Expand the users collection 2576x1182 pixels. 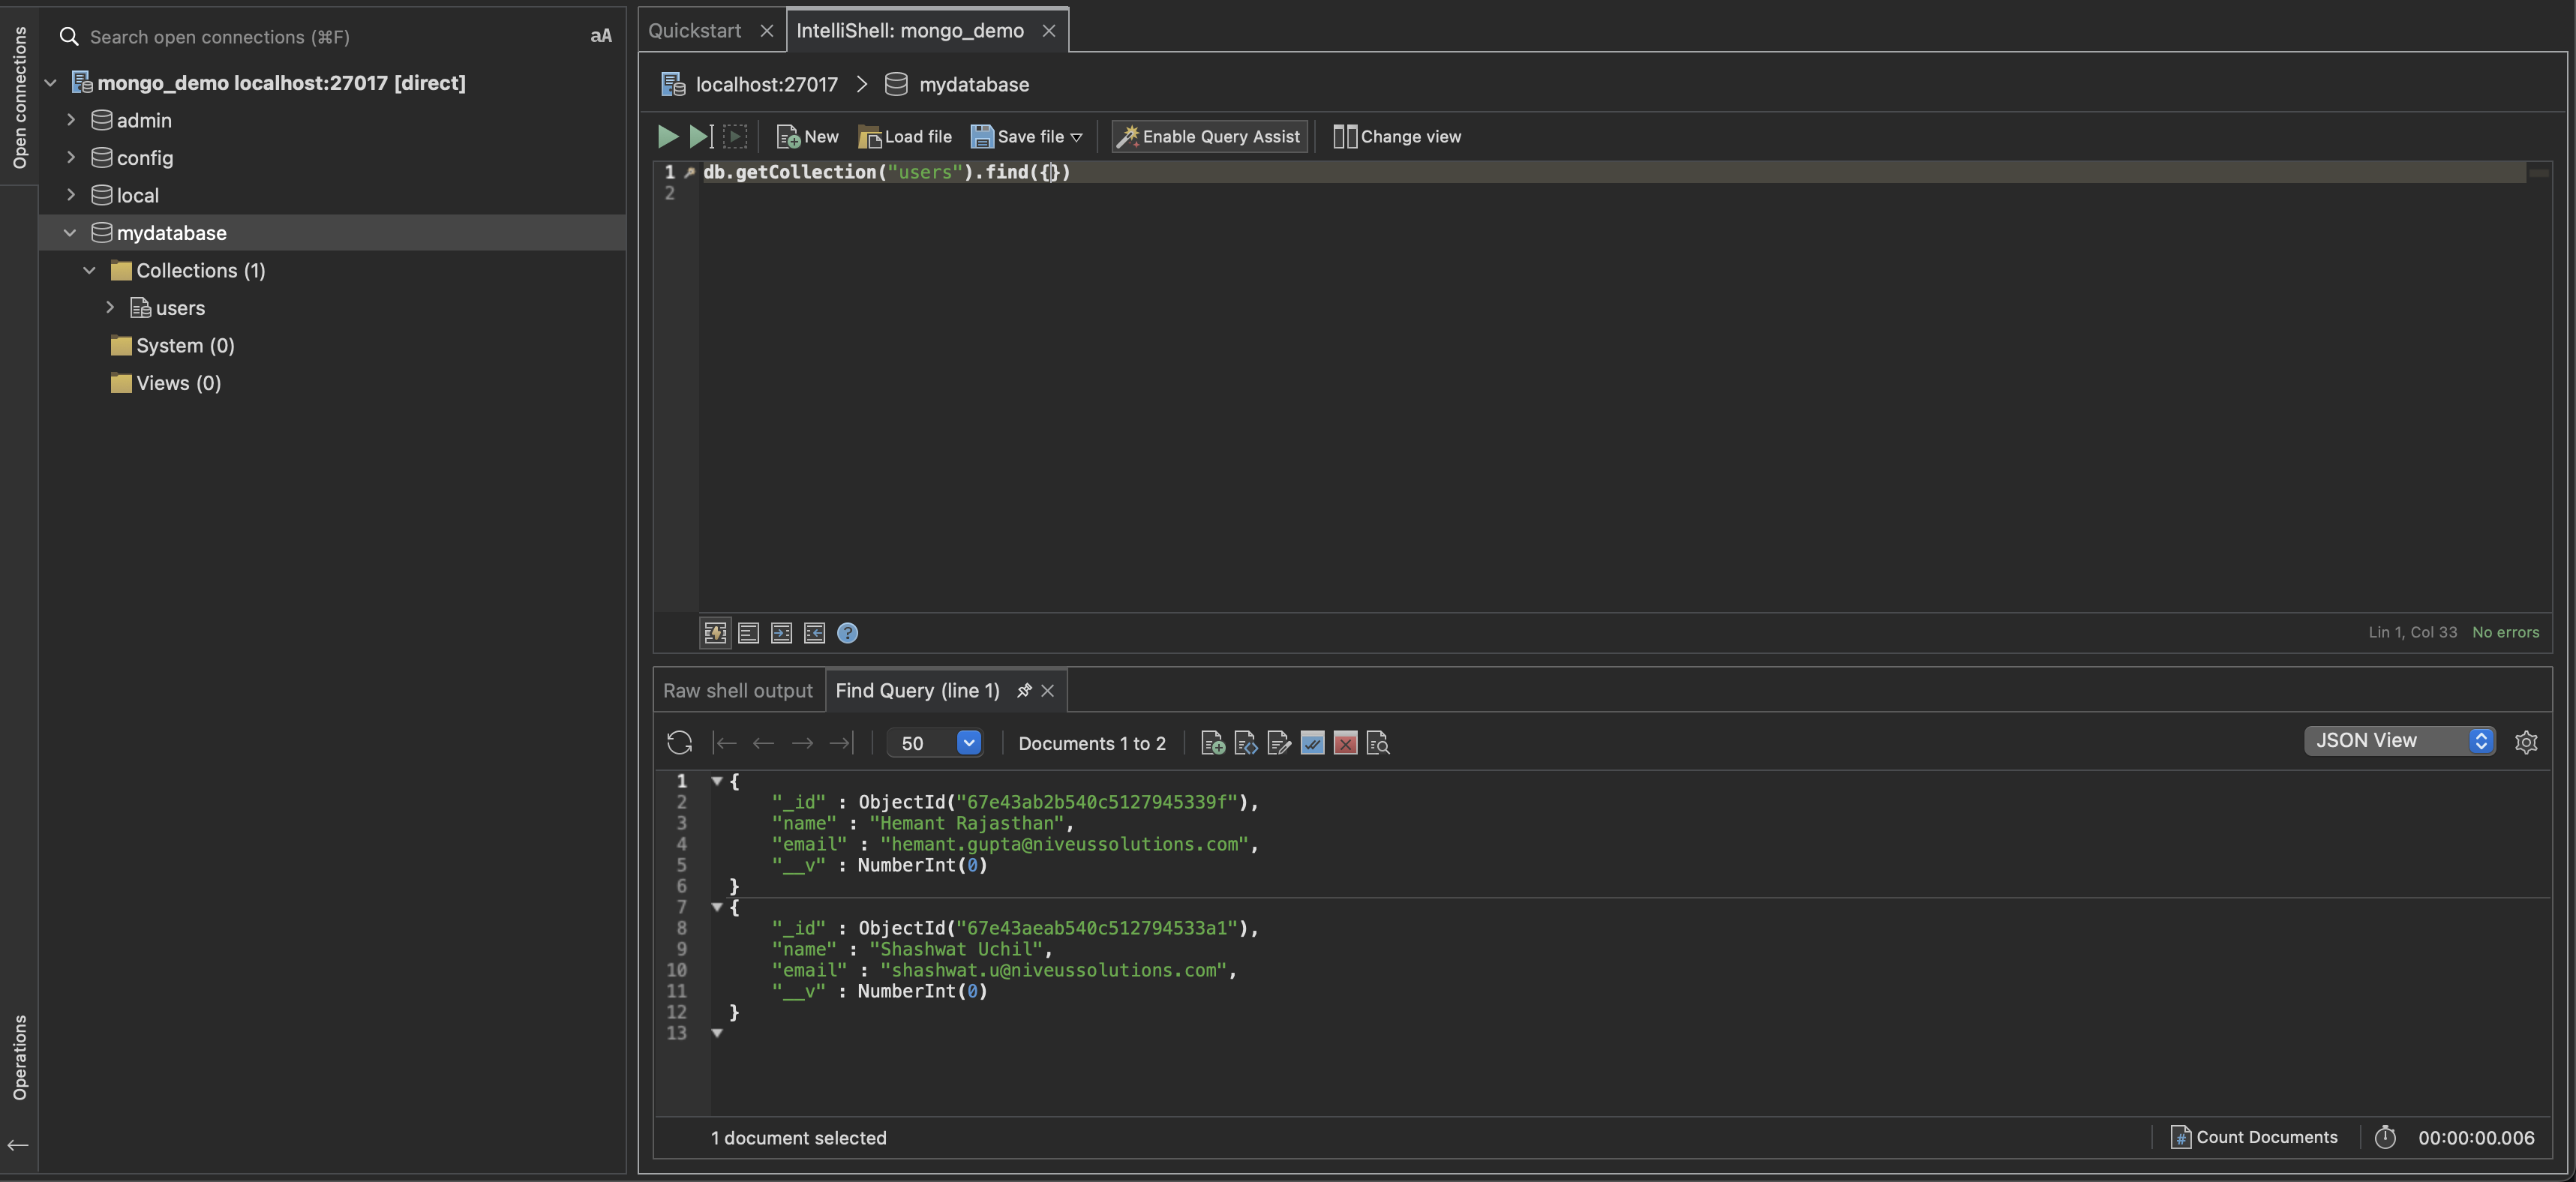point(110,308)
